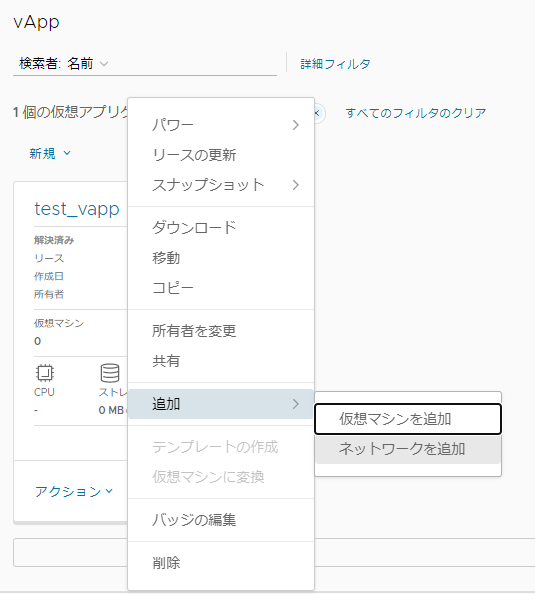
Task: Open 詳細フィルタ link
Action: [335, 64]
